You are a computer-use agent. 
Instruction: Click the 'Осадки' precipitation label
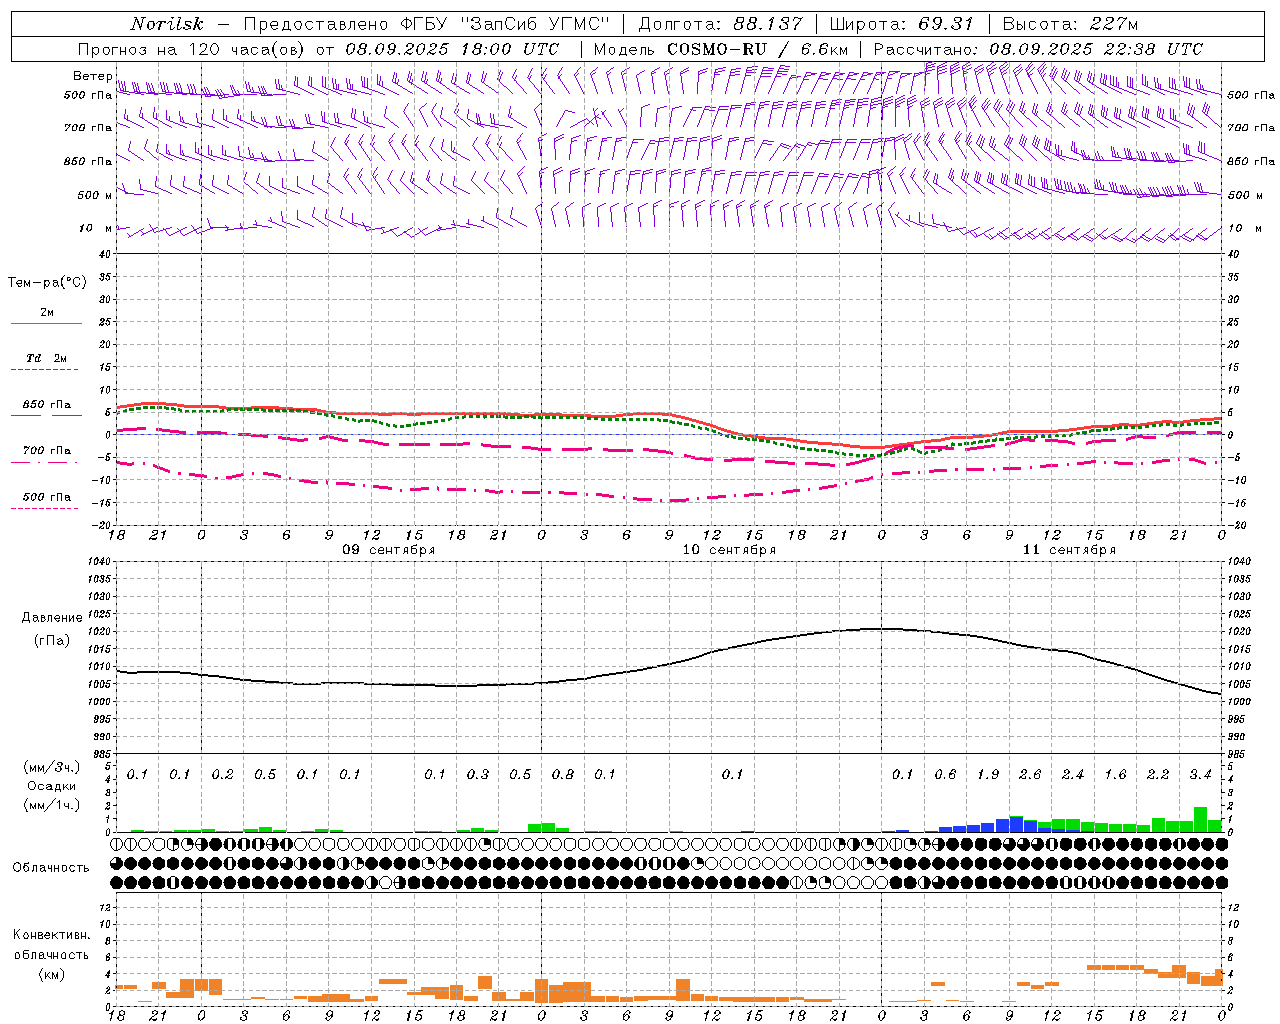click(x=52, y=786)
